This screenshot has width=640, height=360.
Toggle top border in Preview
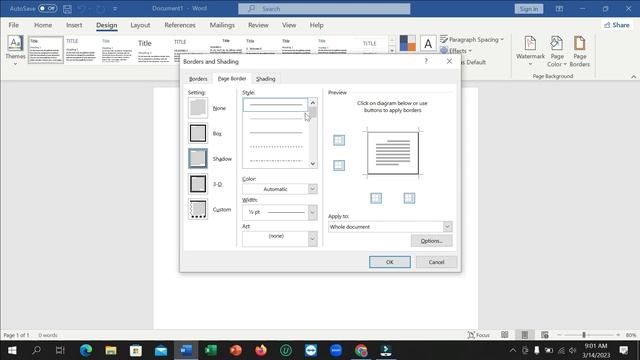click(339, 140)
